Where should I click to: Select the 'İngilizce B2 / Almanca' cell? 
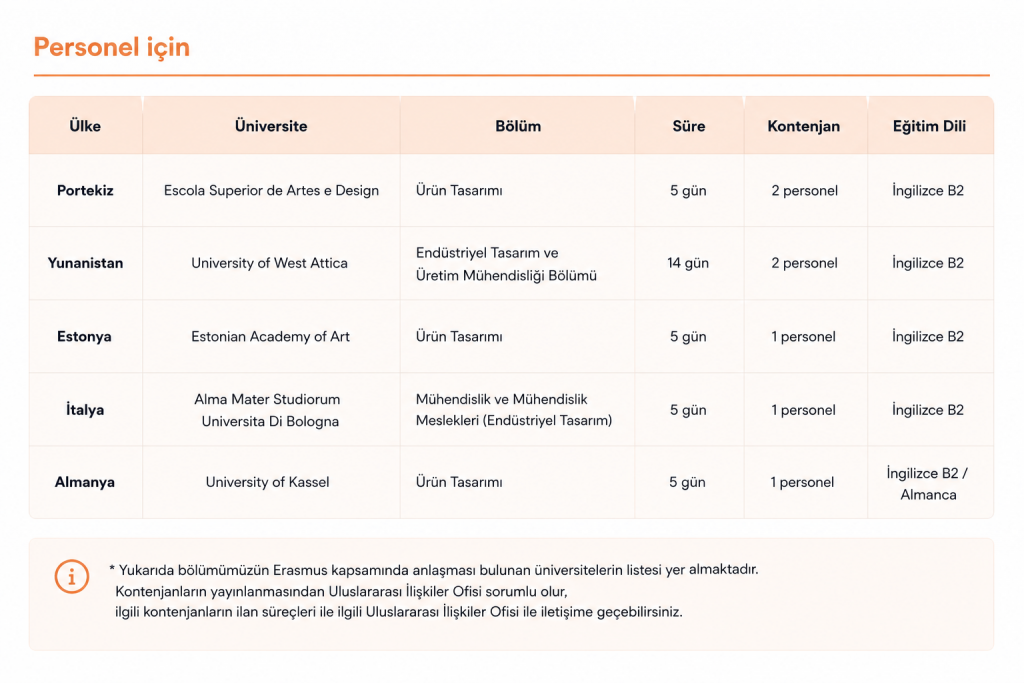[928, 484]
